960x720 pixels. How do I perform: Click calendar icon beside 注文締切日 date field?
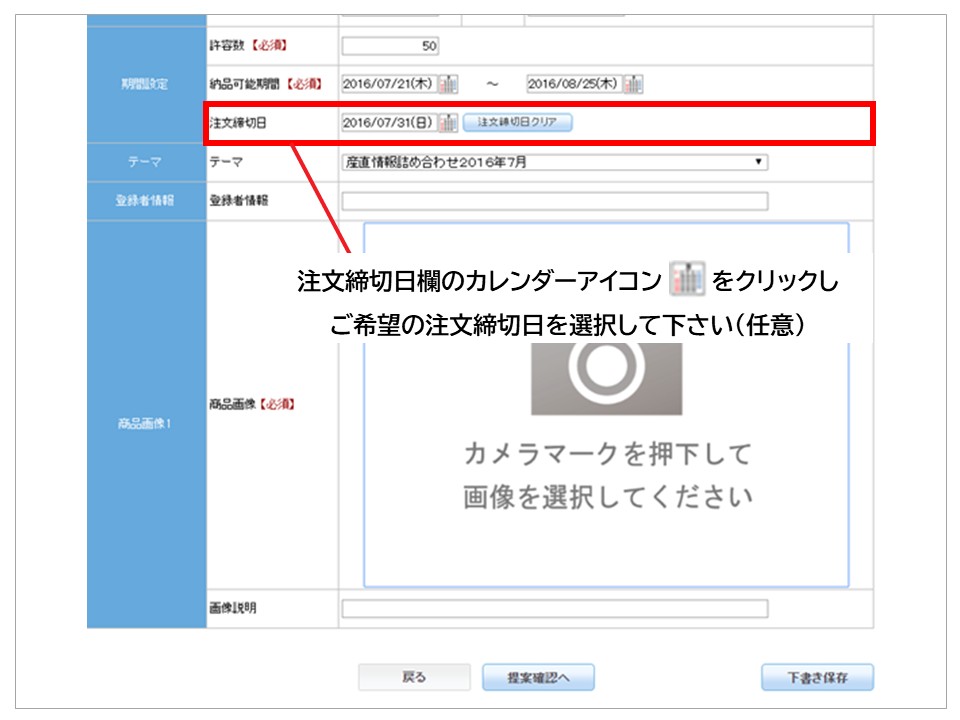[x=449, y=123]
